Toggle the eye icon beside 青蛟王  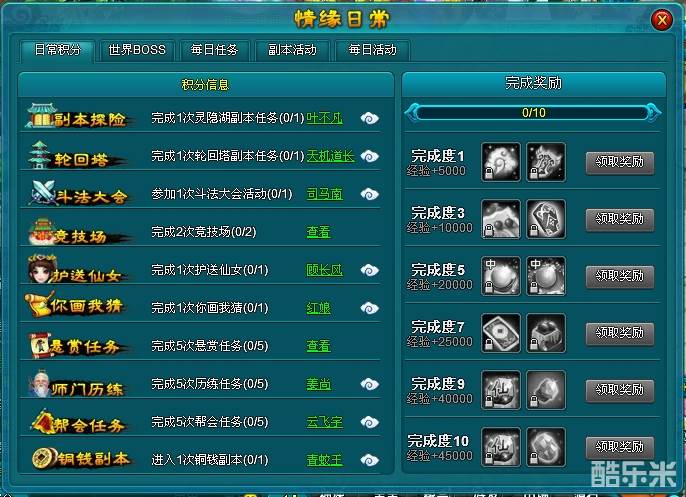370,460
